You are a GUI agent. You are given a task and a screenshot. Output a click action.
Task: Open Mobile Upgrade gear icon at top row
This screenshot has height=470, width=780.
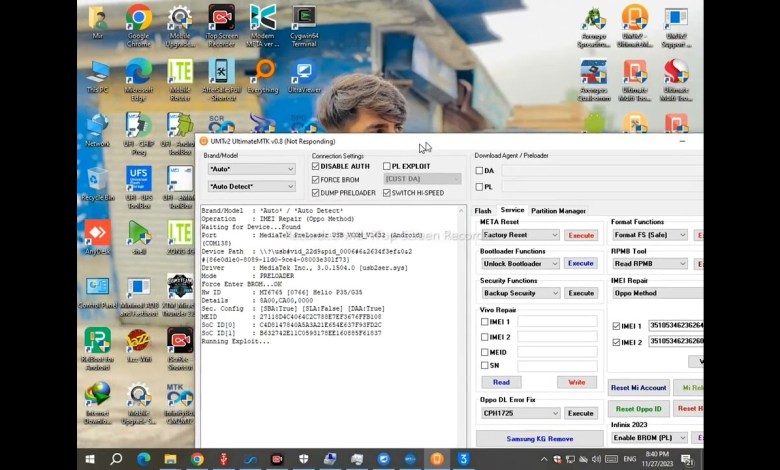(x=180, y=26)
